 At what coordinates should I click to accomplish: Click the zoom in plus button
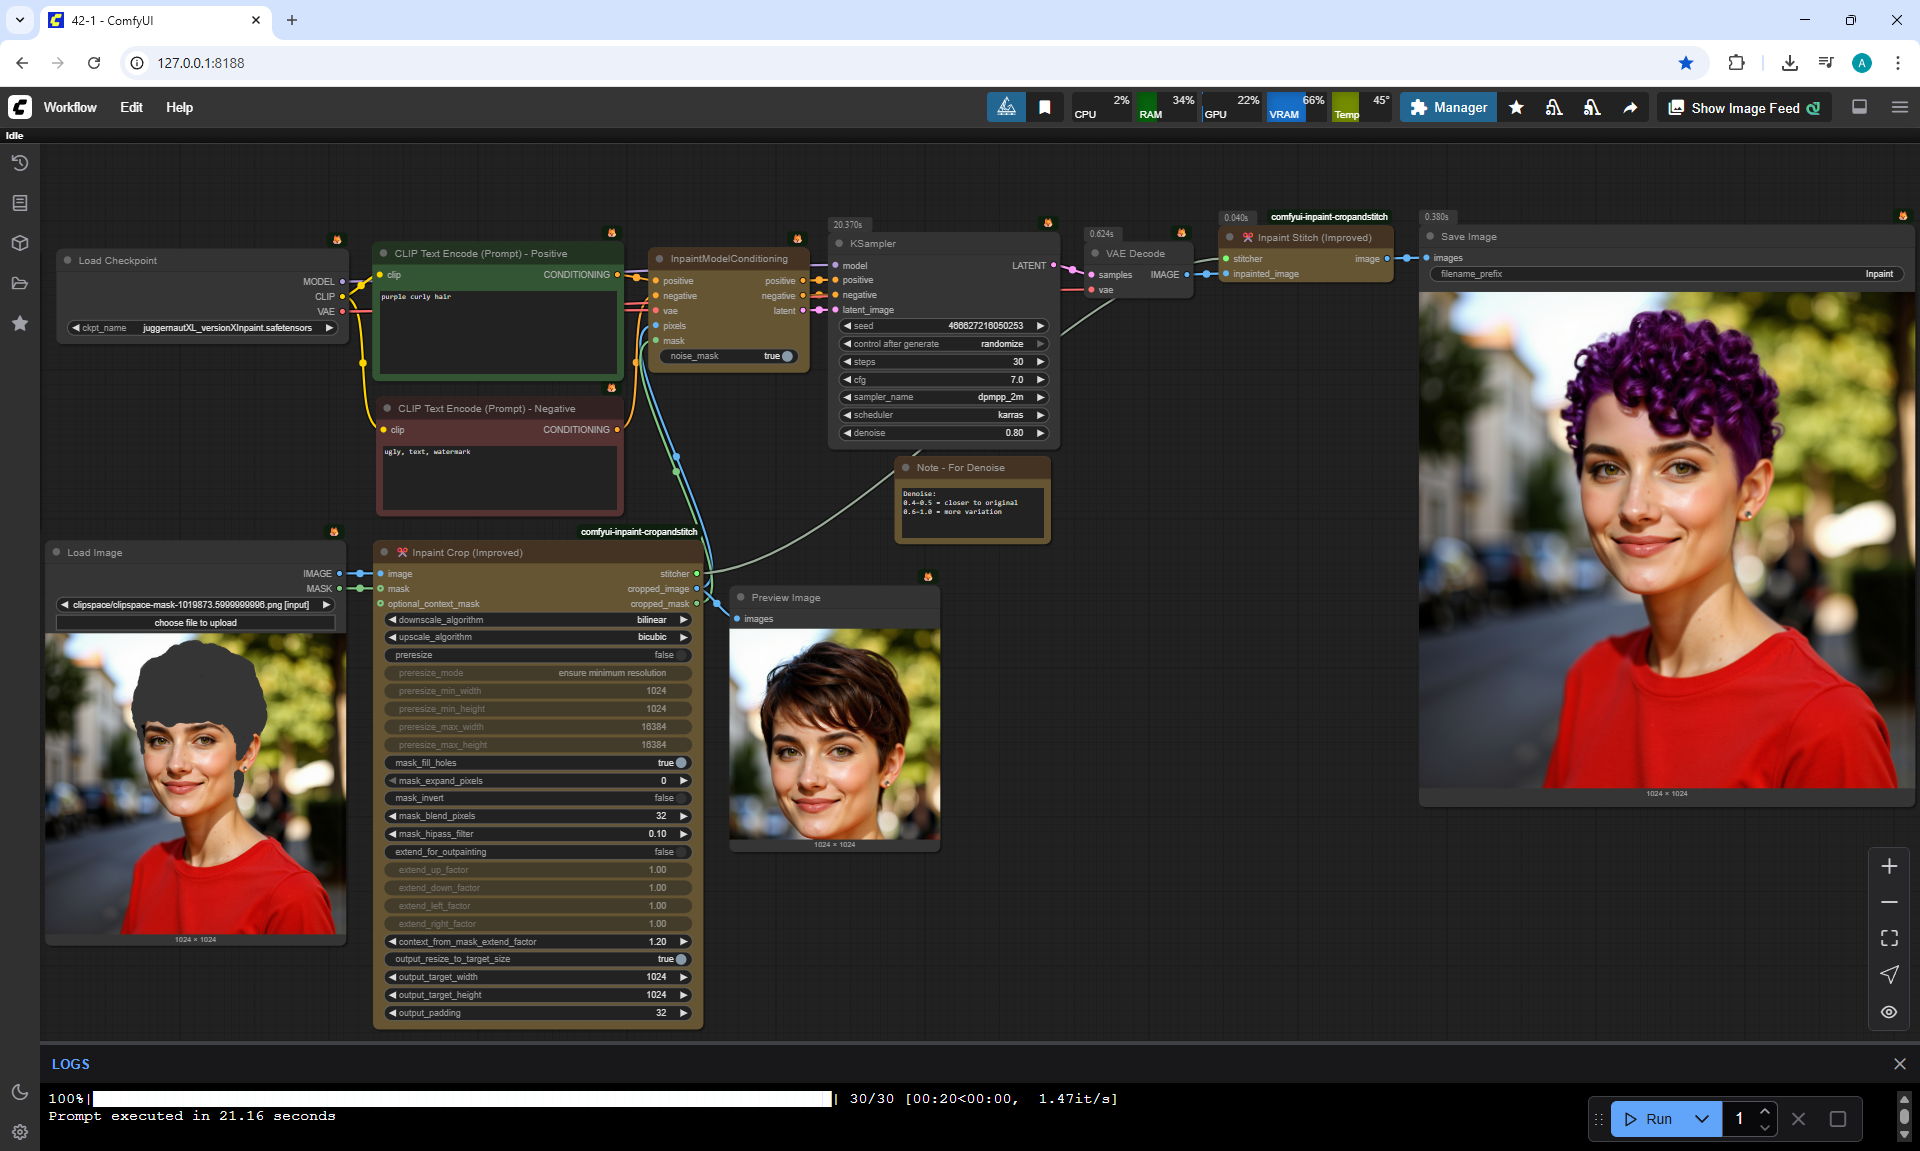click(x=1889, y=866)
